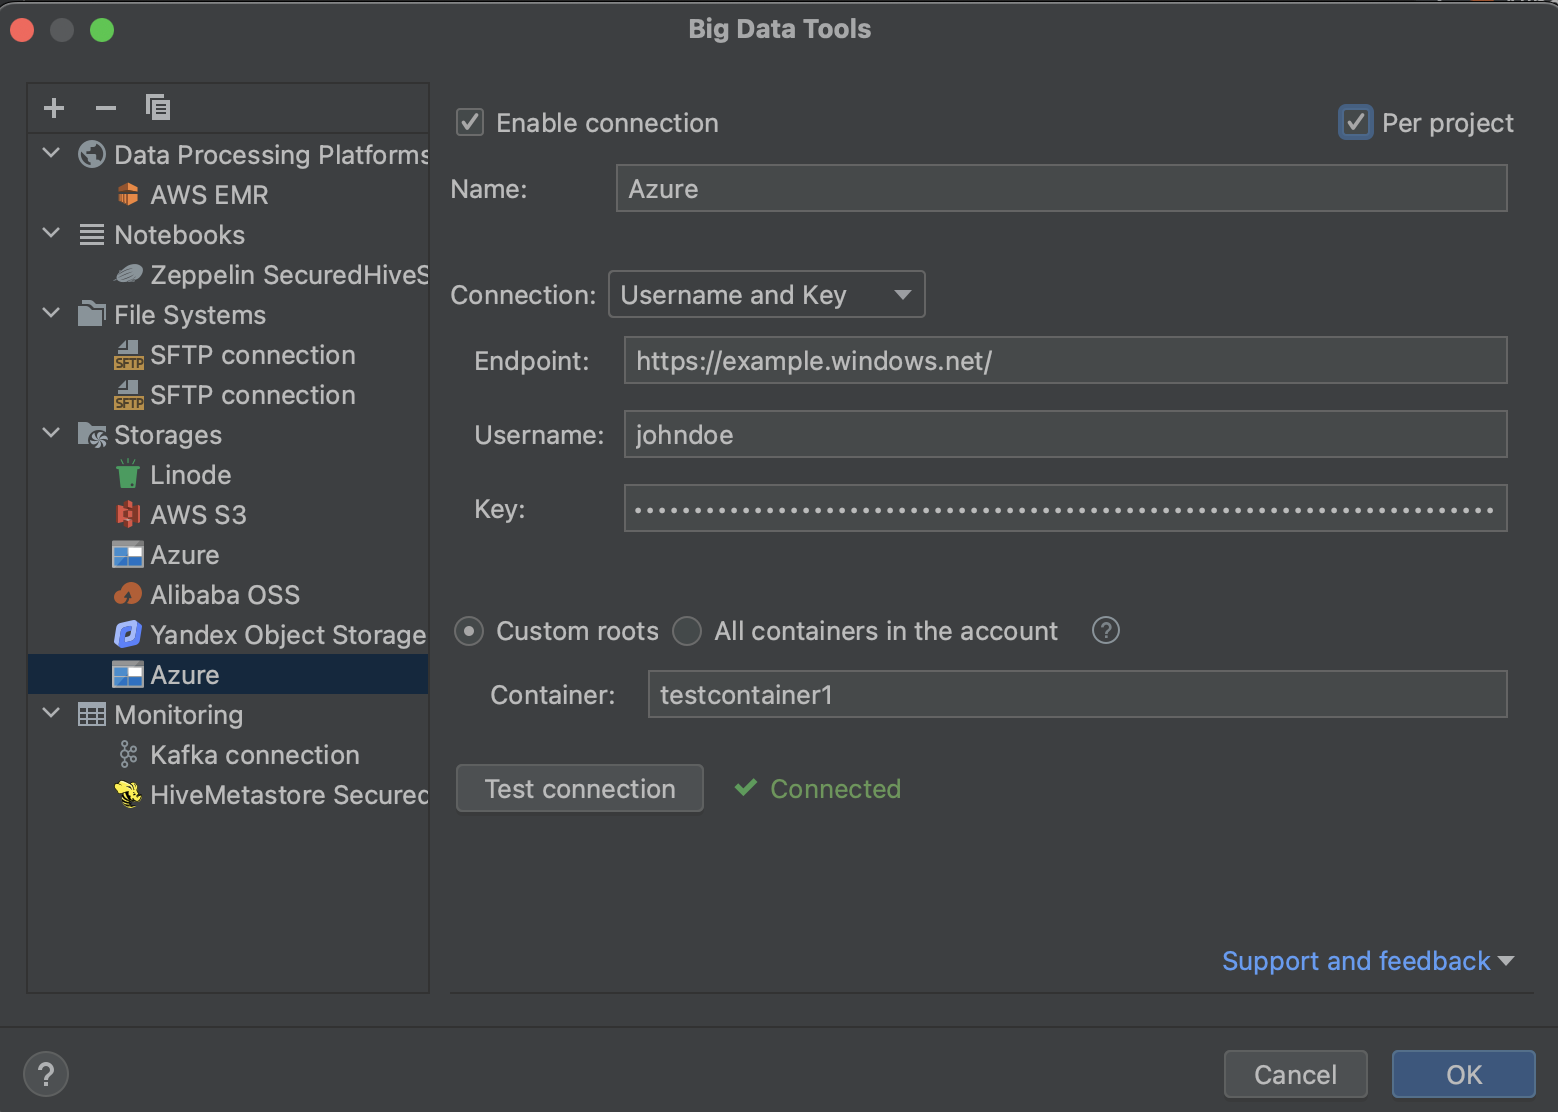Click the Kafka connection icon
This screenshot has height=1112, width=1558.
point(128,754)
